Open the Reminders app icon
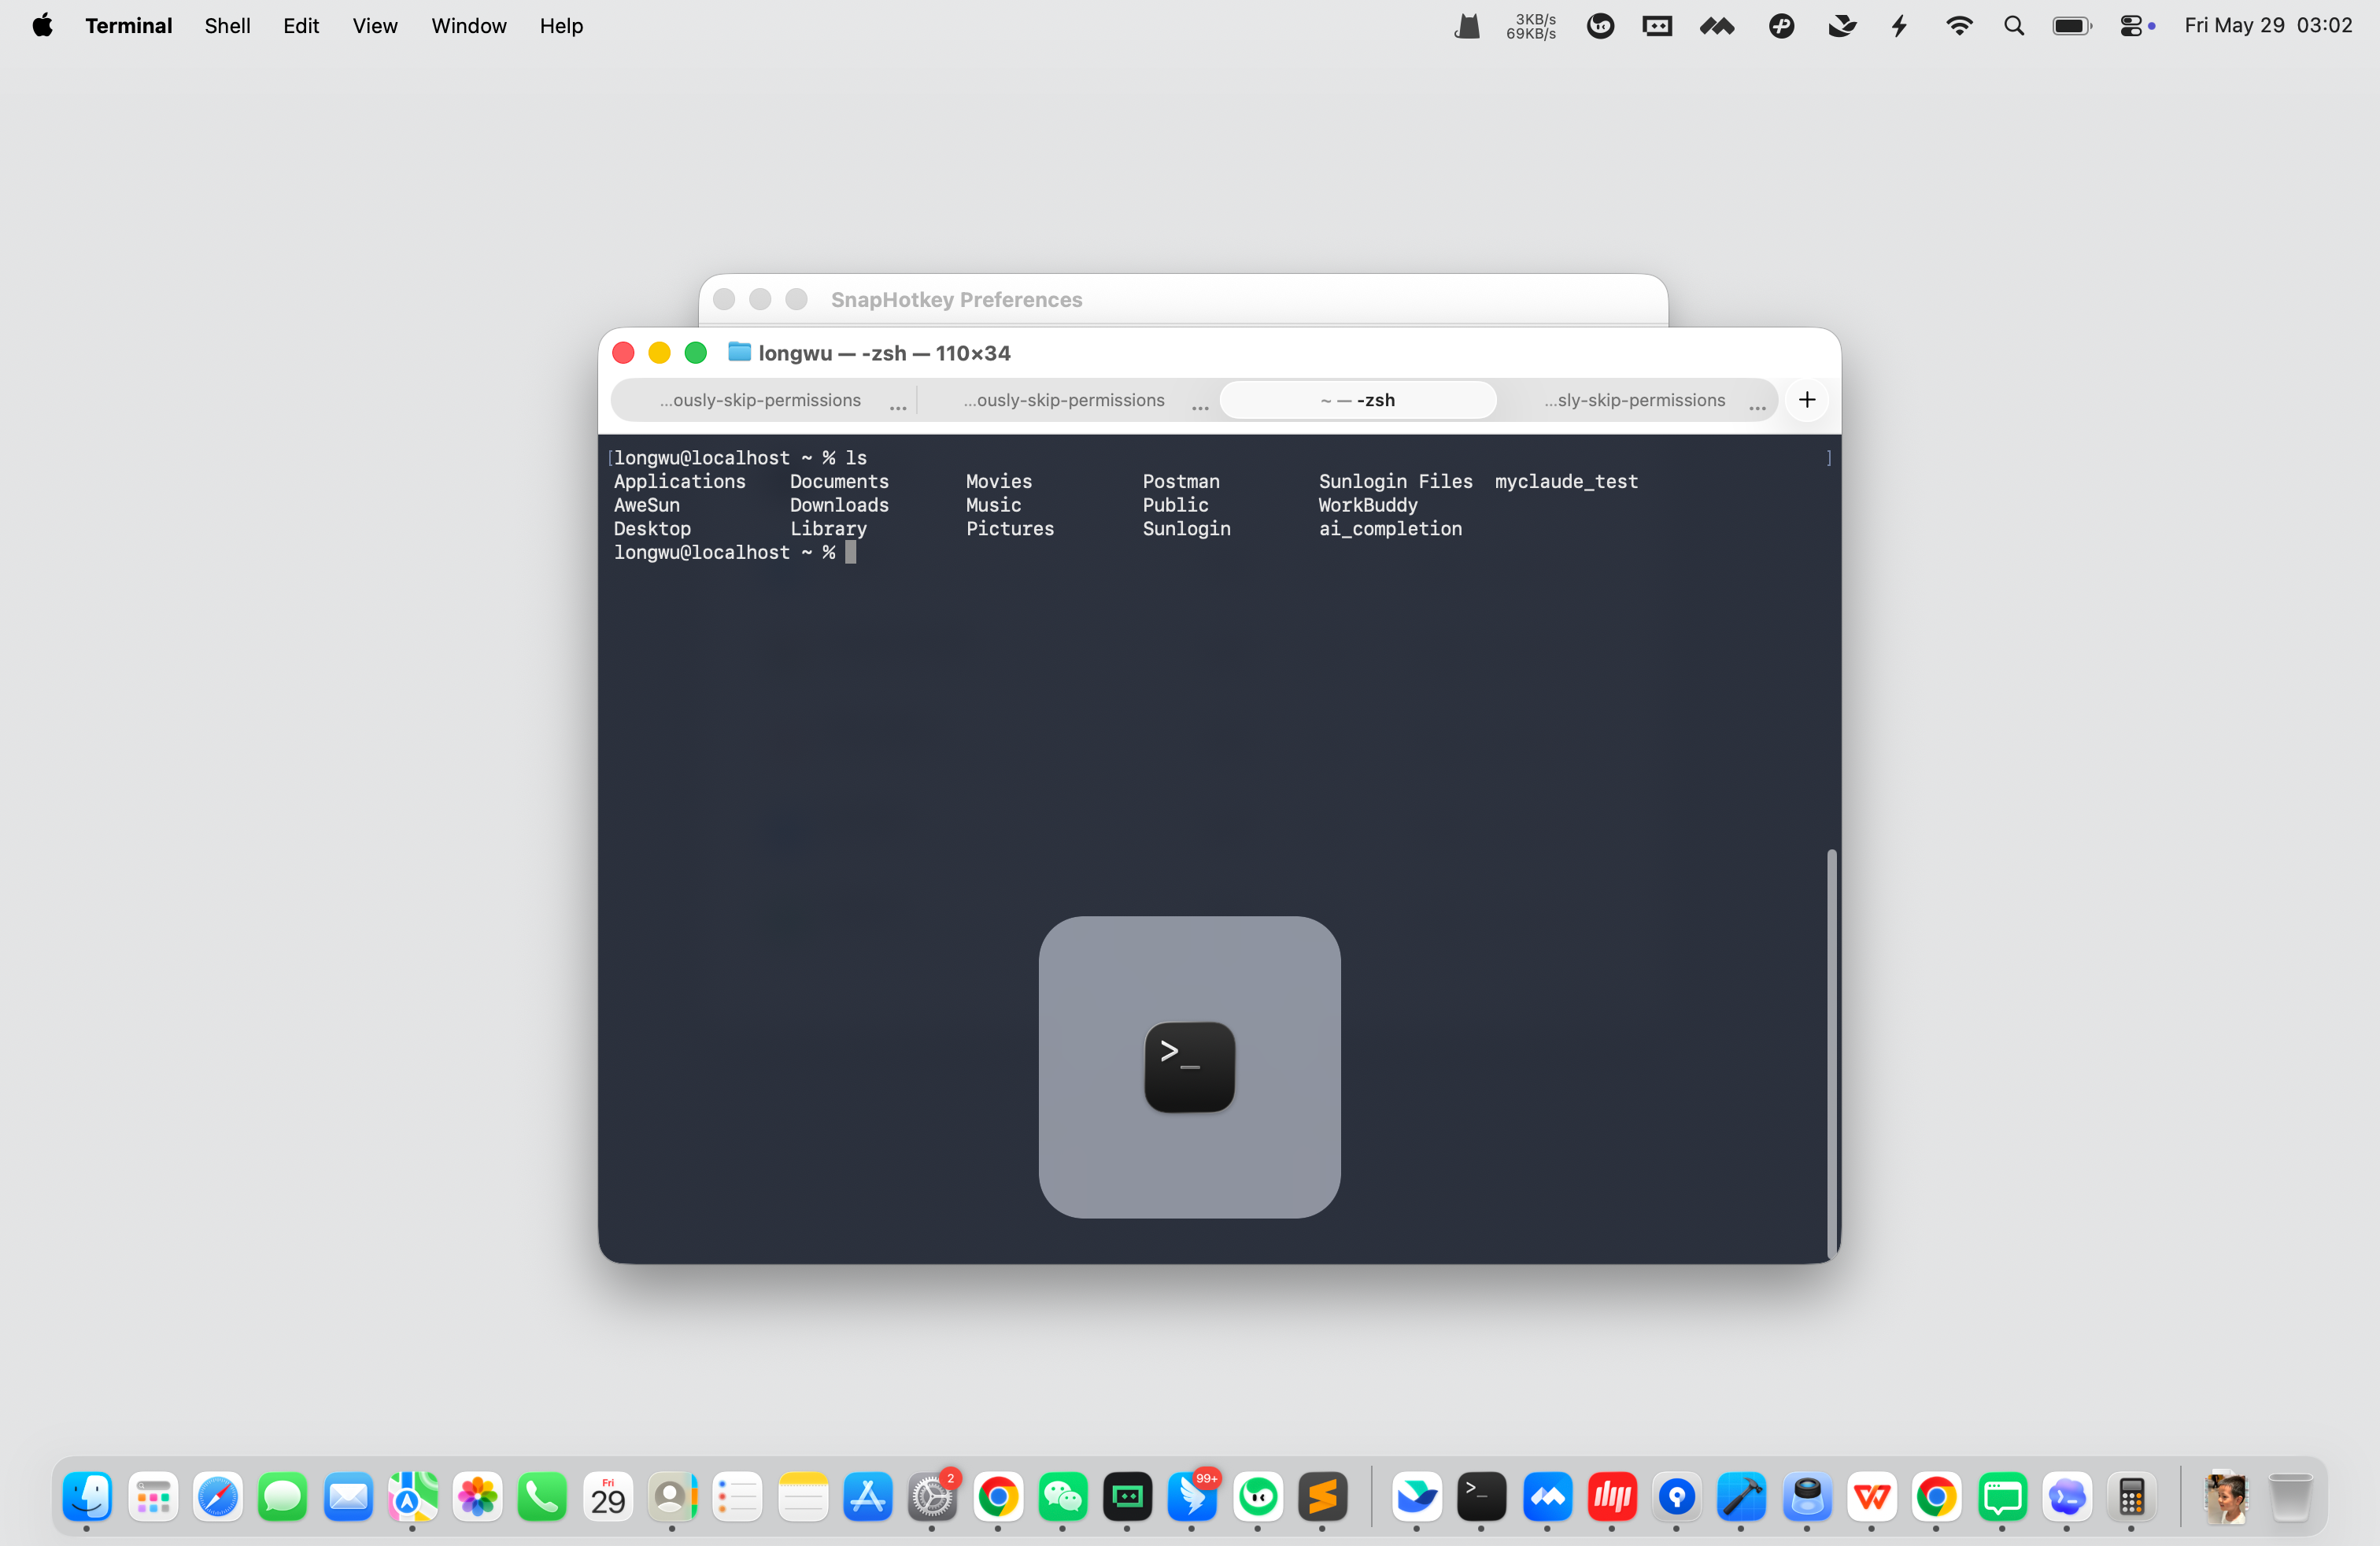 click(x=738, y=1497)
